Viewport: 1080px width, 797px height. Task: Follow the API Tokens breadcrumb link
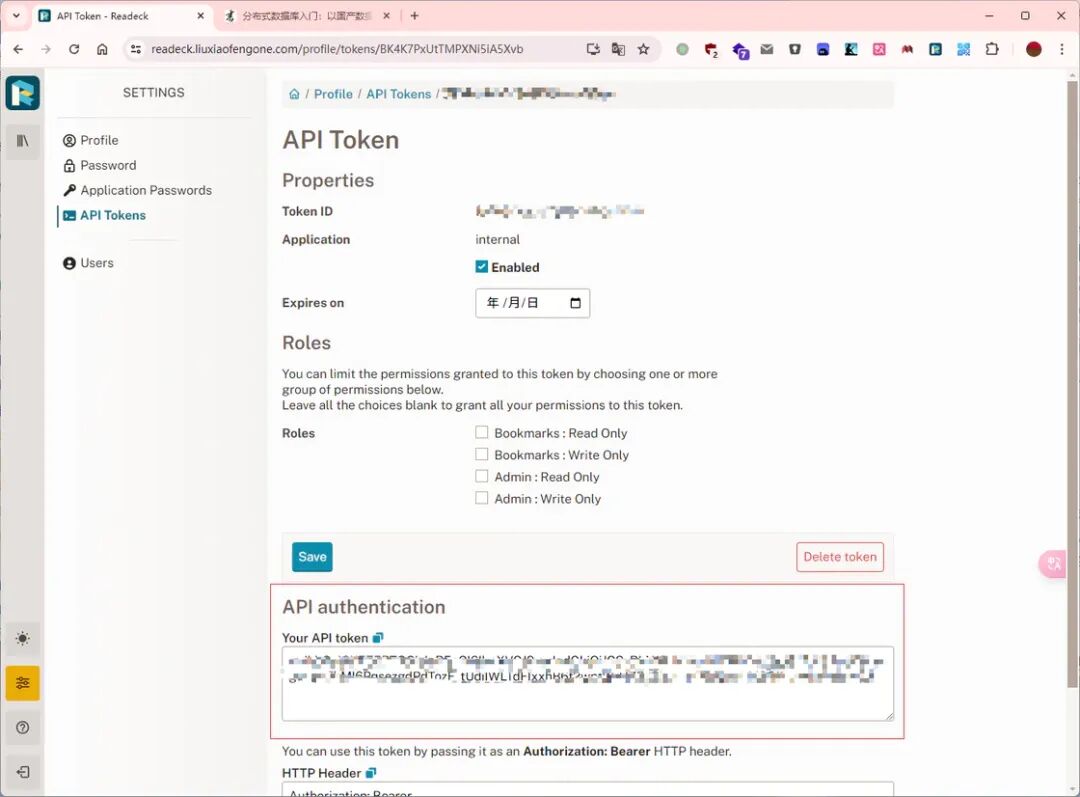pos(399,94)
